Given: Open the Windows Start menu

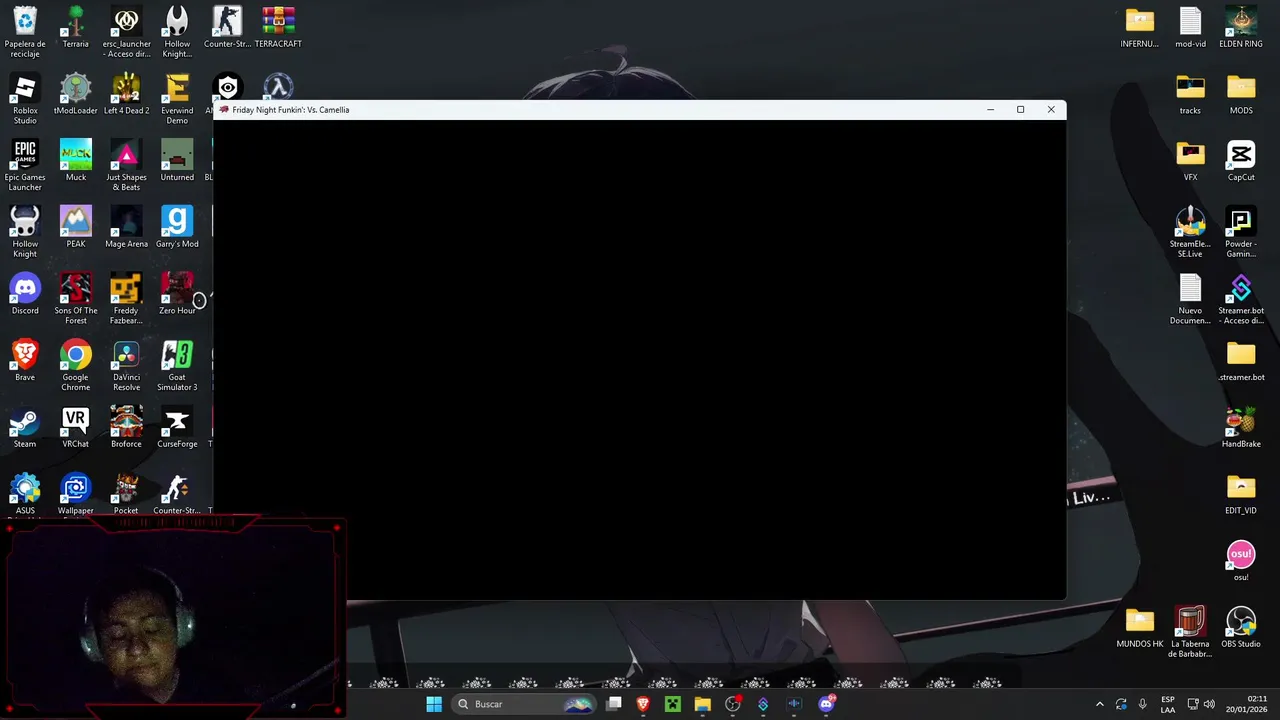Looking at the screenshot, I should tap(434, 704).
